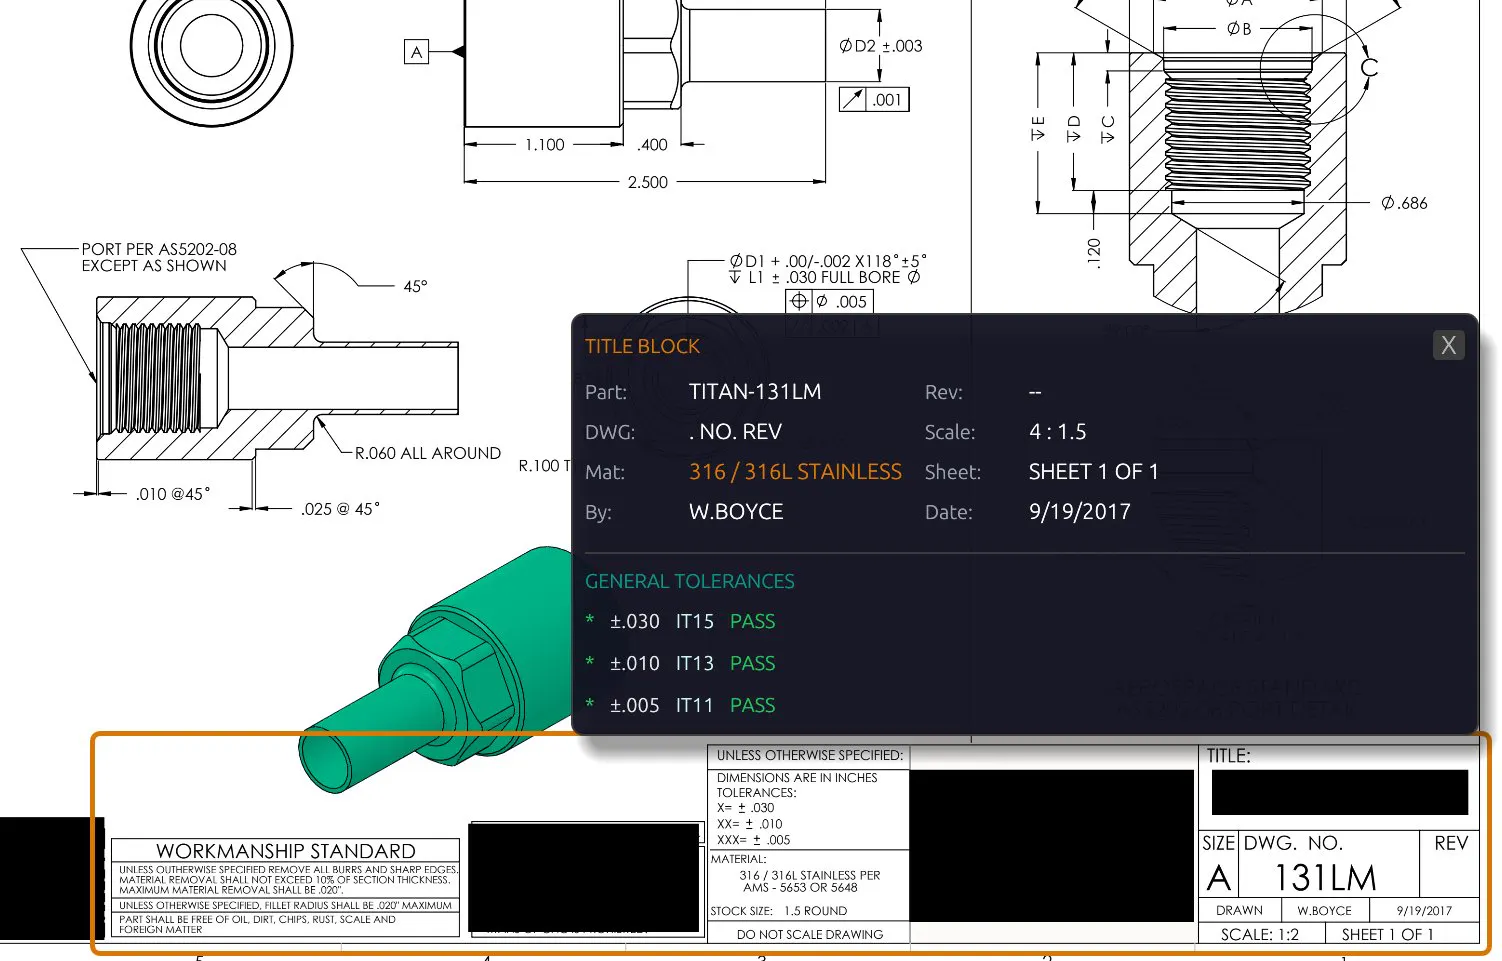Select the ±.005 IT11 PASS tolerance row
Viewport: 1502px width, 961px height.
[681, 705]
